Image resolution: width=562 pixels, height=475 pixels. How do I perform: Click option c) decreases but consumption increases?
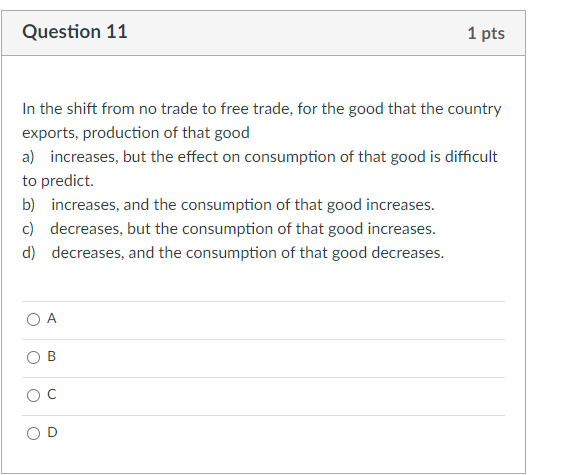point(229,229)
